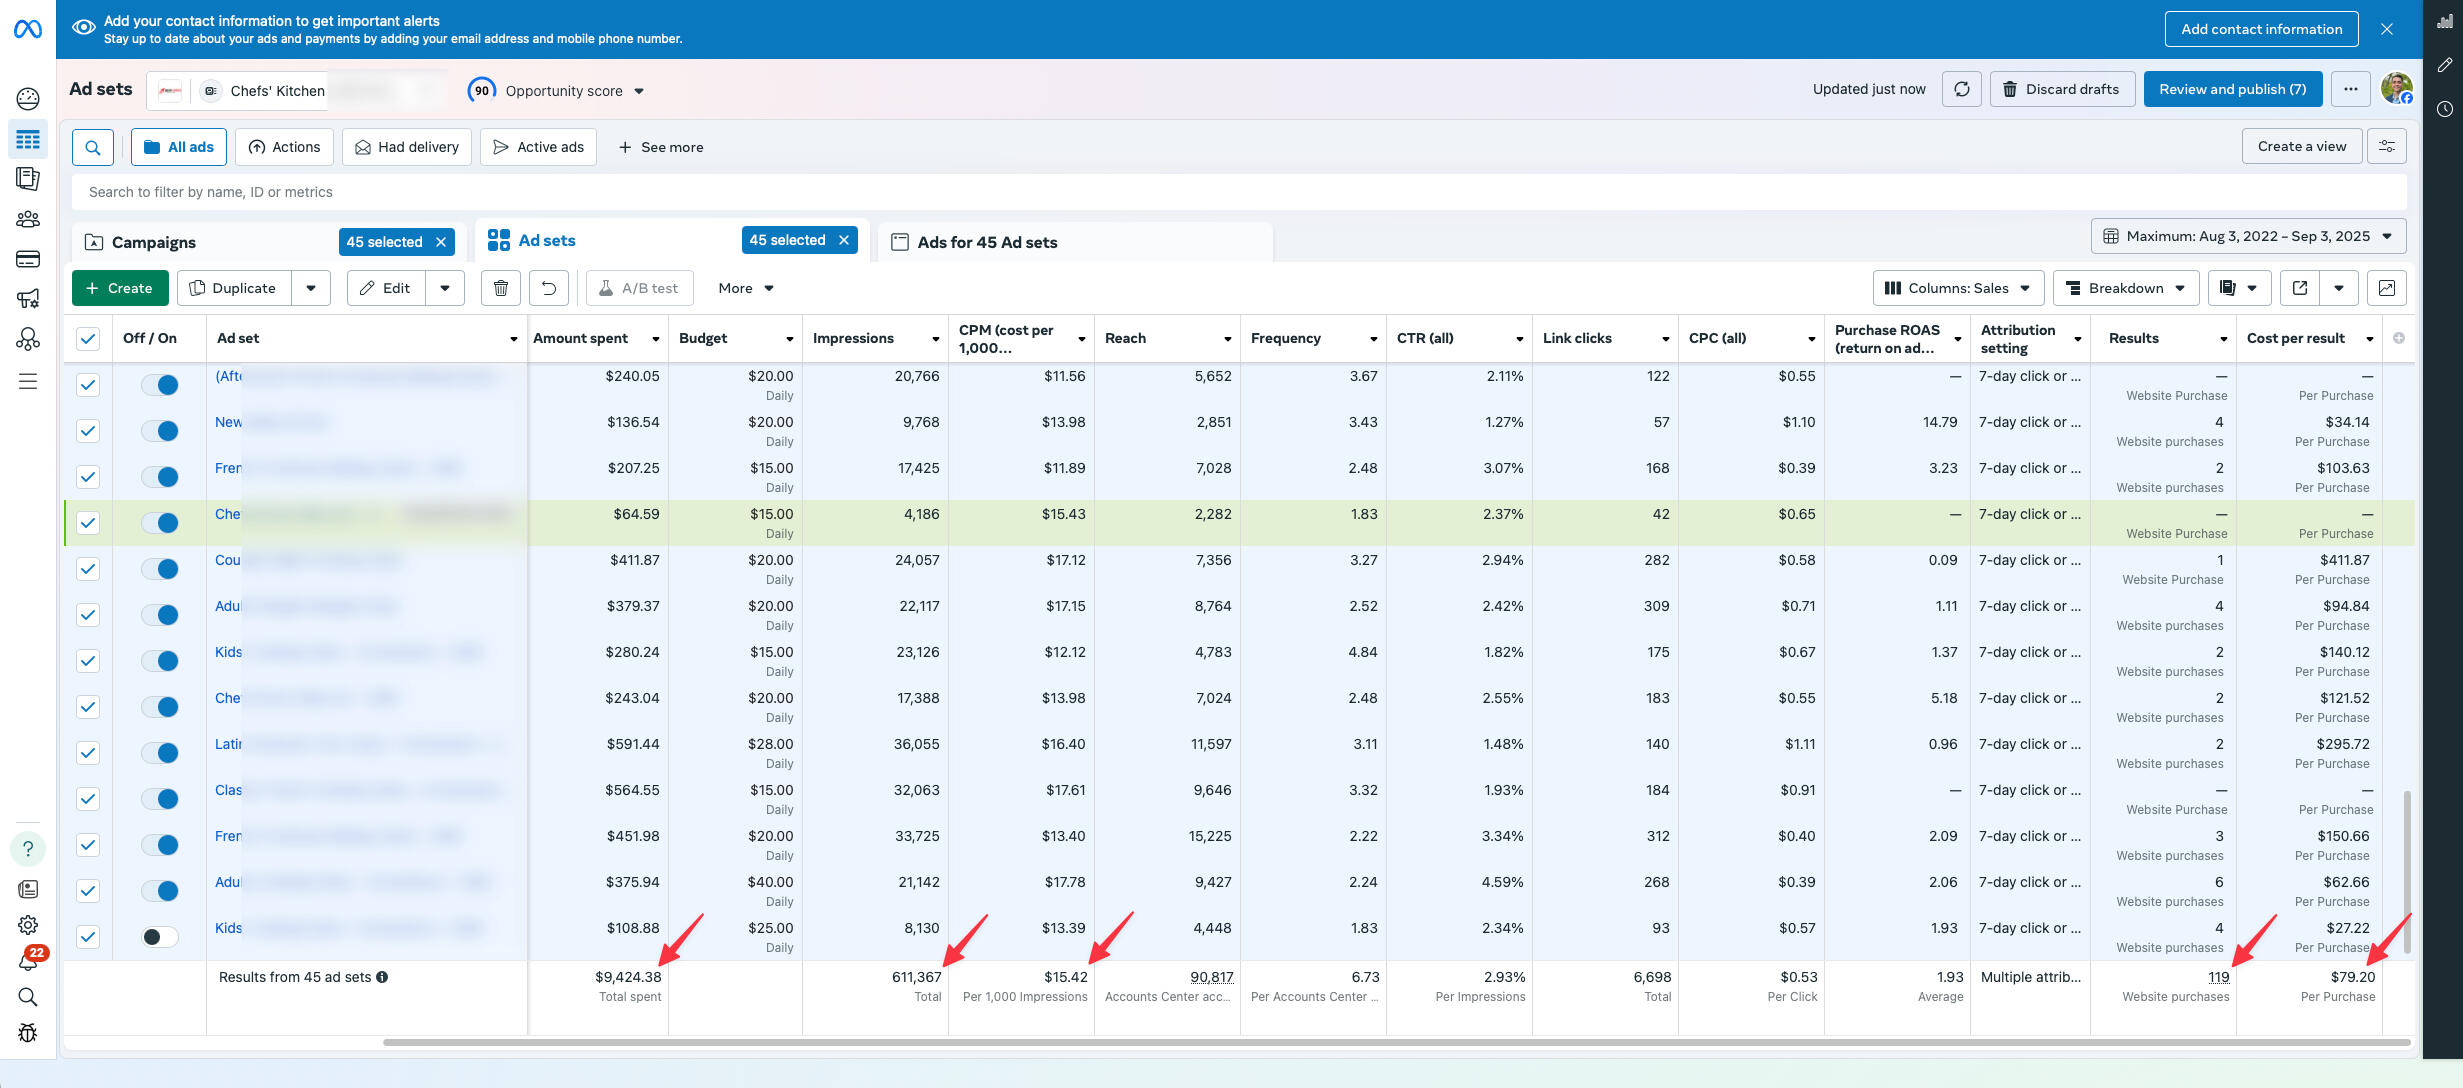Viewport: 2463px width, 1088px height.
Task: Switch to the Campaigns tab
Action: (x=154, y=242)
